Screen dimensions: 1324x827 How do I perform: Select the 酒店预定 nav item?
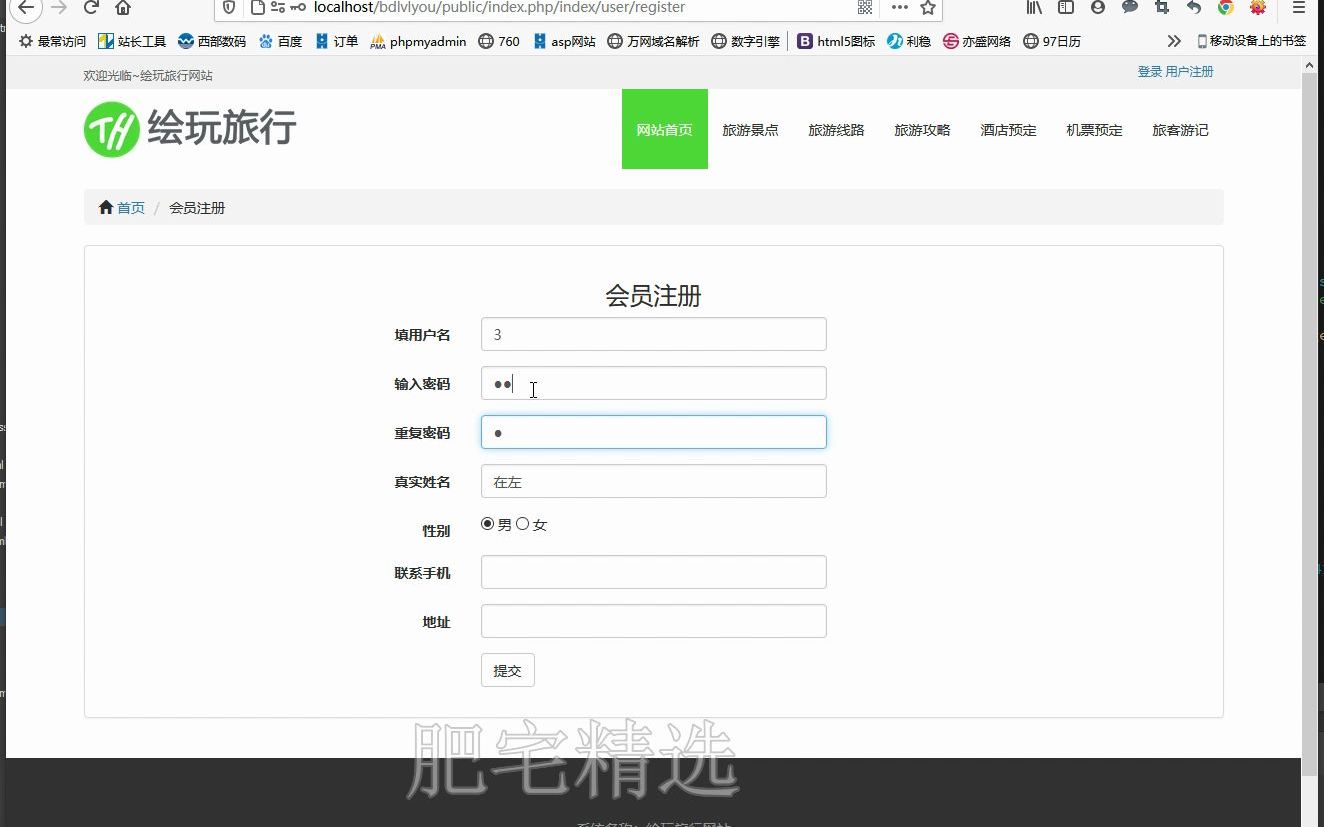pyautogui.click(x=1008, y=130)
